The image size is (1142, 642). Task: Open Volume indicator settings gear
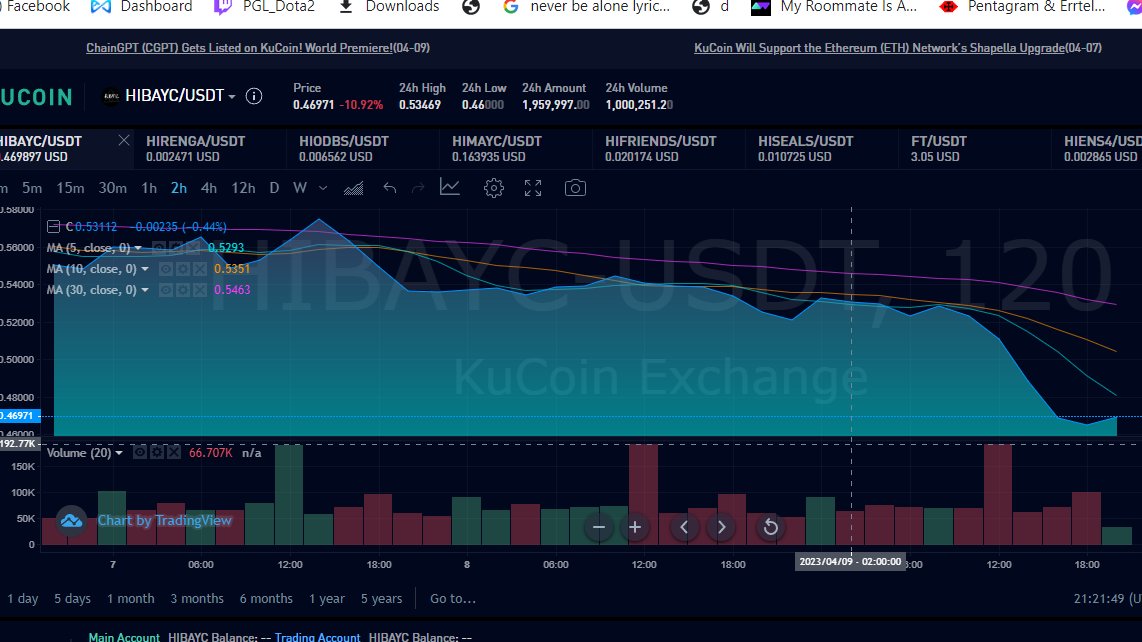(157, 453)
